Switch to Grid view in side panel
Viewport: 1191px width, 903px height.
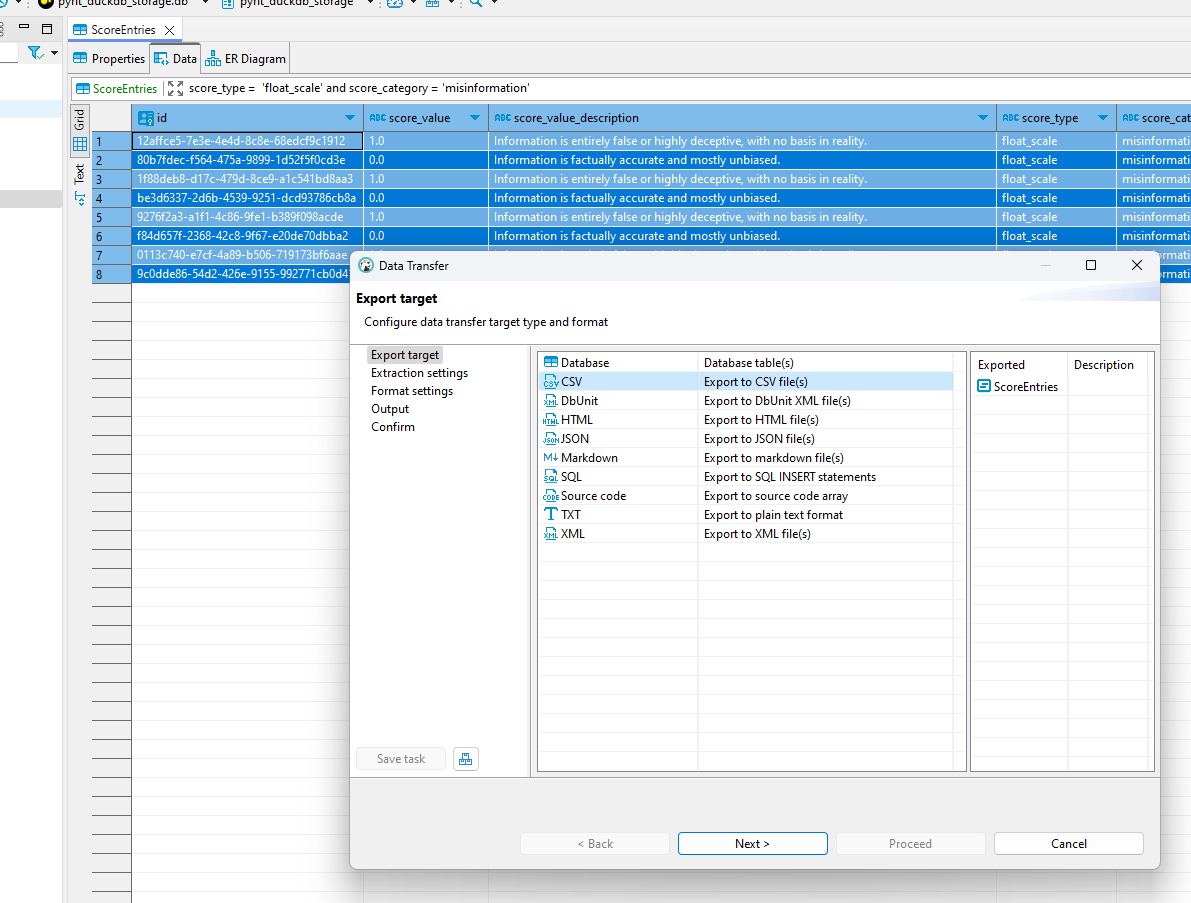coord(80,132)
